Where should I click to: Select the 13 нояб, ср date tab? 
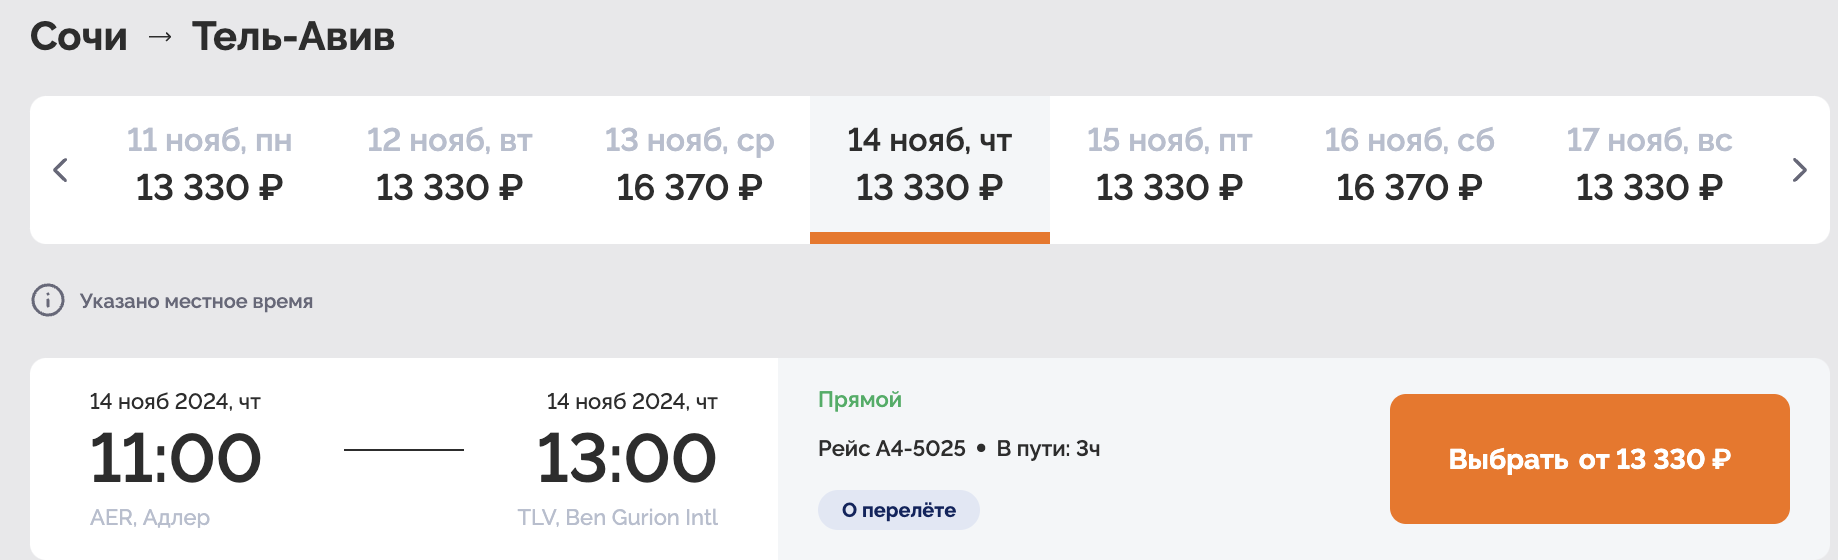[x=690, y=165]
